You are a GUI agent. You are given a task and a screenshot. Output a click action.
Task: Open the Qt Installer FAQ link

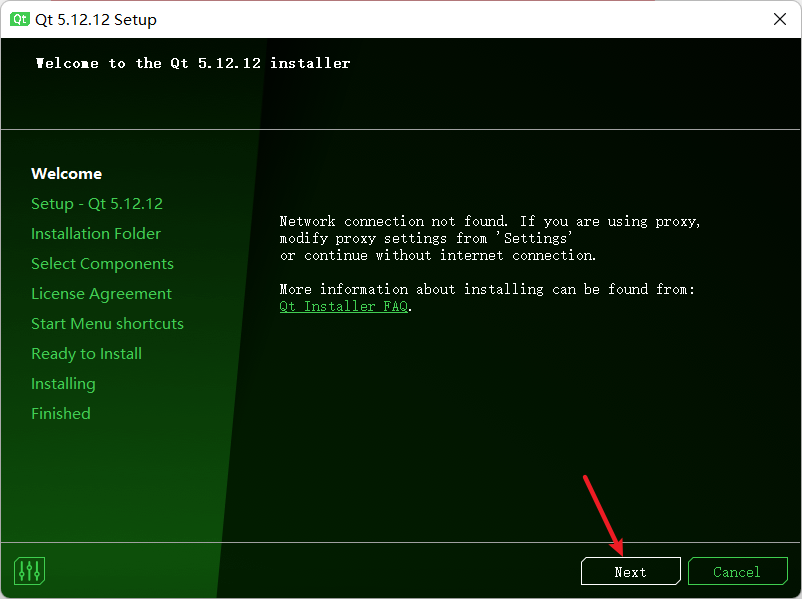tap(344, 306)
